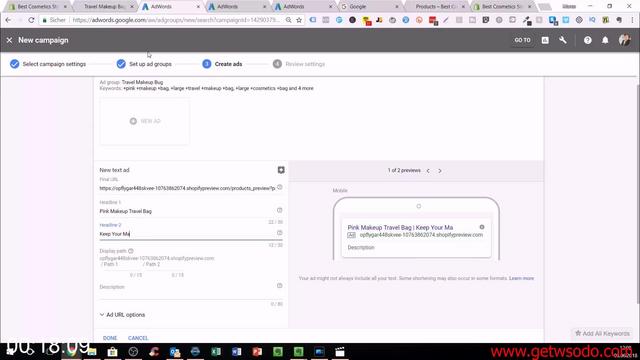
Task: Click the AdWords URL in the address bar
Action: tap(176, 20)
